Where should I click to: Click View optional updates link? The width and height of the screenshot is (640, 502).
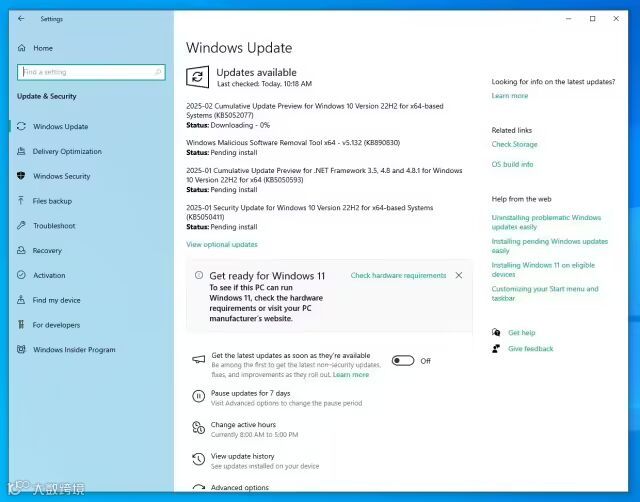222,244
